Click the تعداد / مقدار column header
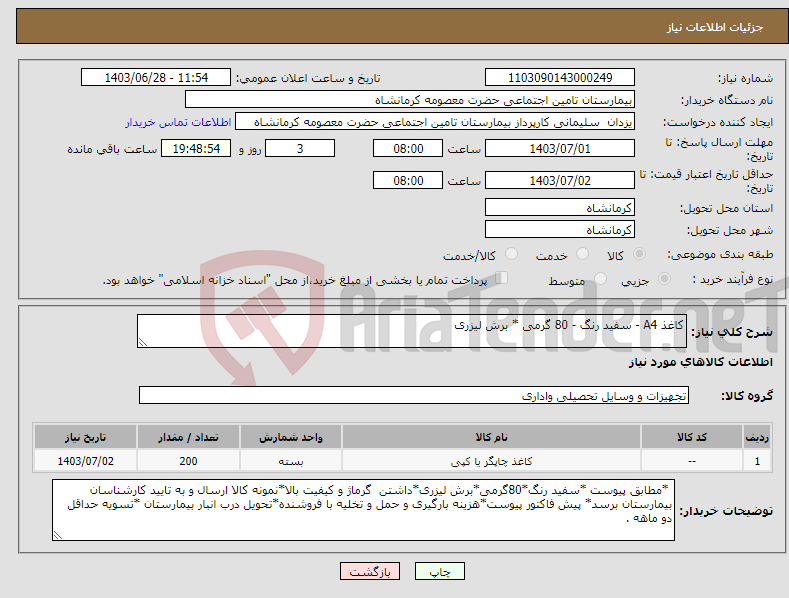Viewport: 789px width, 598px height. click(x=188, y=437)
